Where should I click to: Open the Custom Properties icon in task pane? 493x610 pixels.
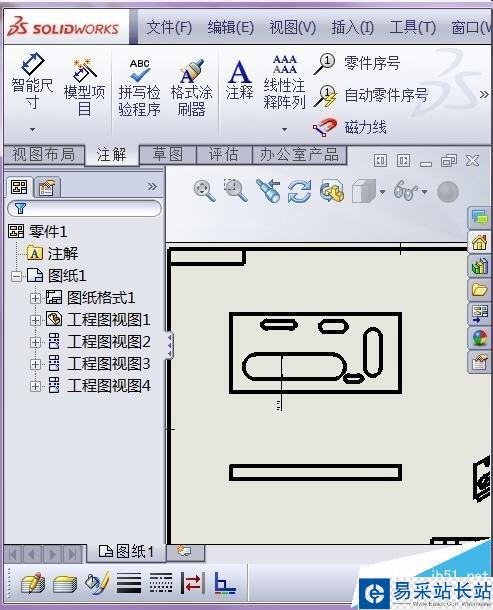click(x=479, y=362)
